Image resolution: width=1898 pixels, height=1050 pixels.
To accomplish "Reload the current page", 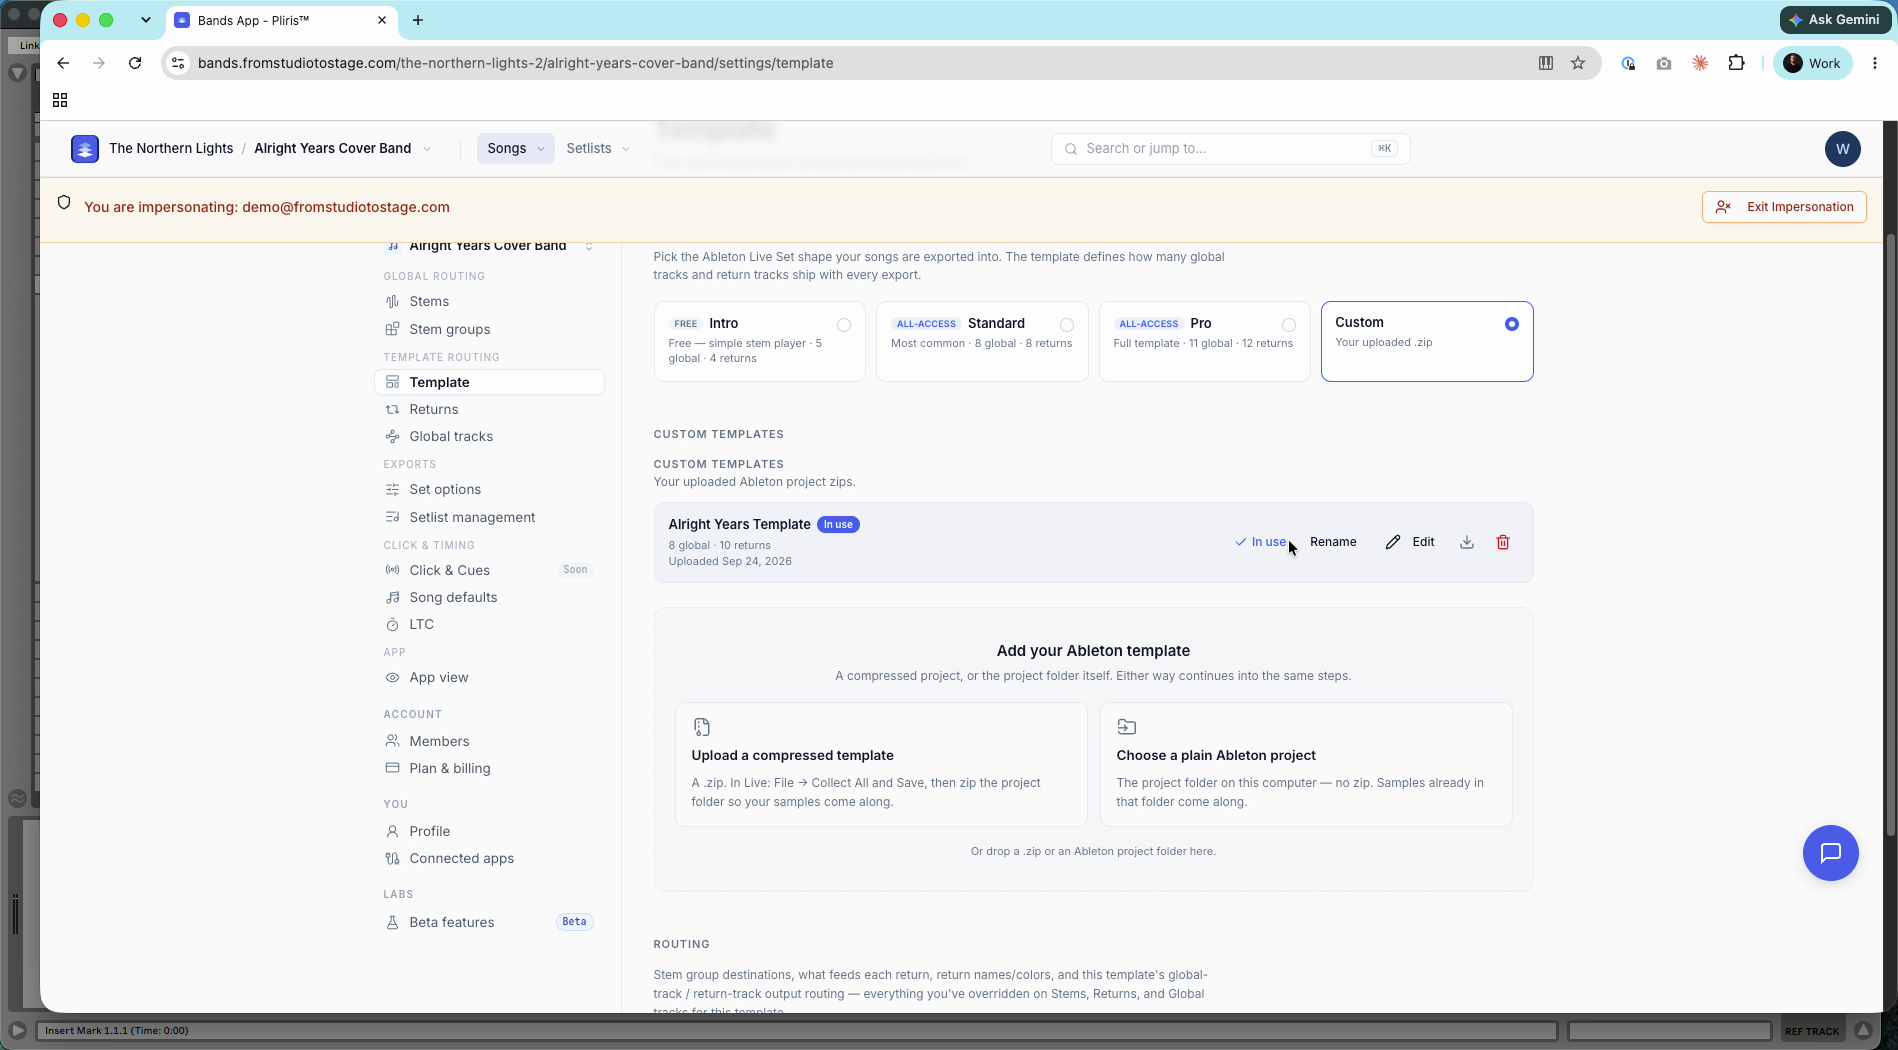I will pos(135,63).
